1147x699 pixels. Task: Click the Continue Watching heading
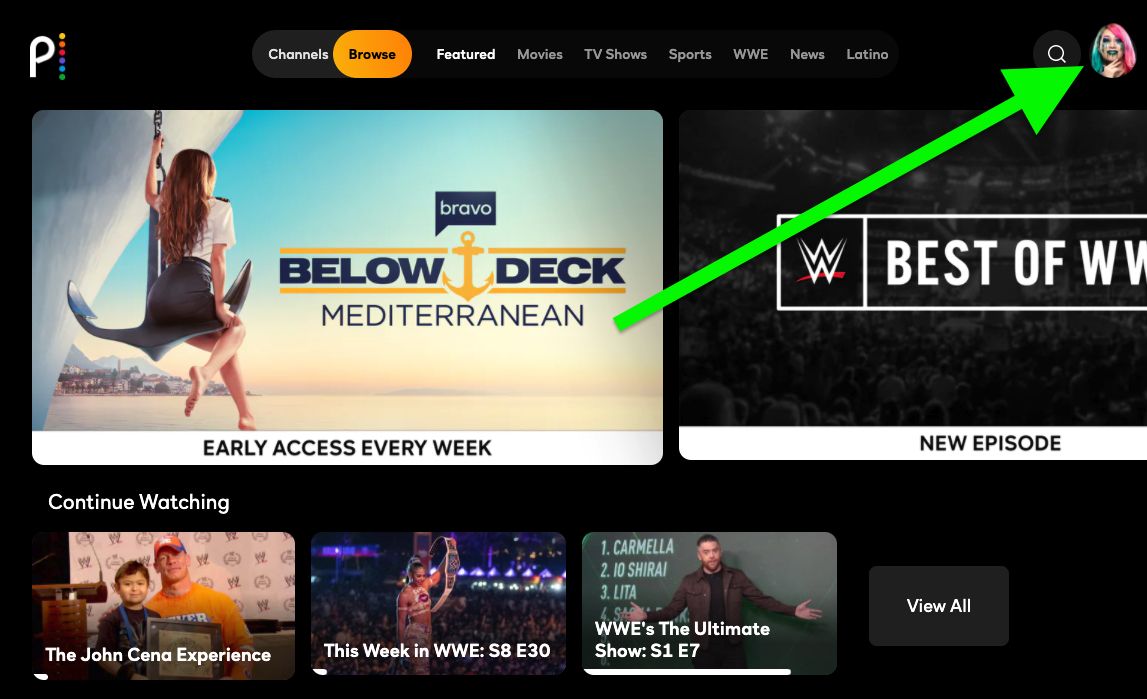[139, 502]
